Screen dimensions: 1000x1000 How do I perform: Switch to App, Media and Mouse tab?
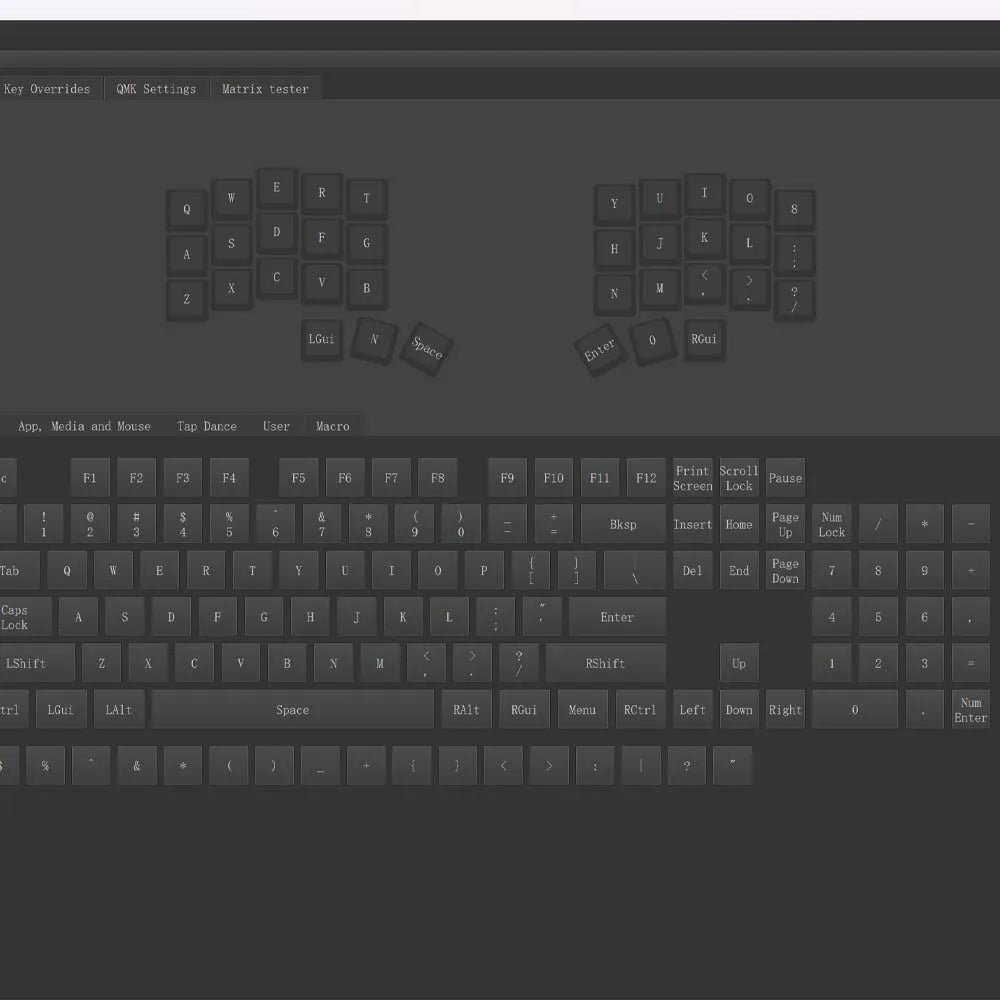84,426
